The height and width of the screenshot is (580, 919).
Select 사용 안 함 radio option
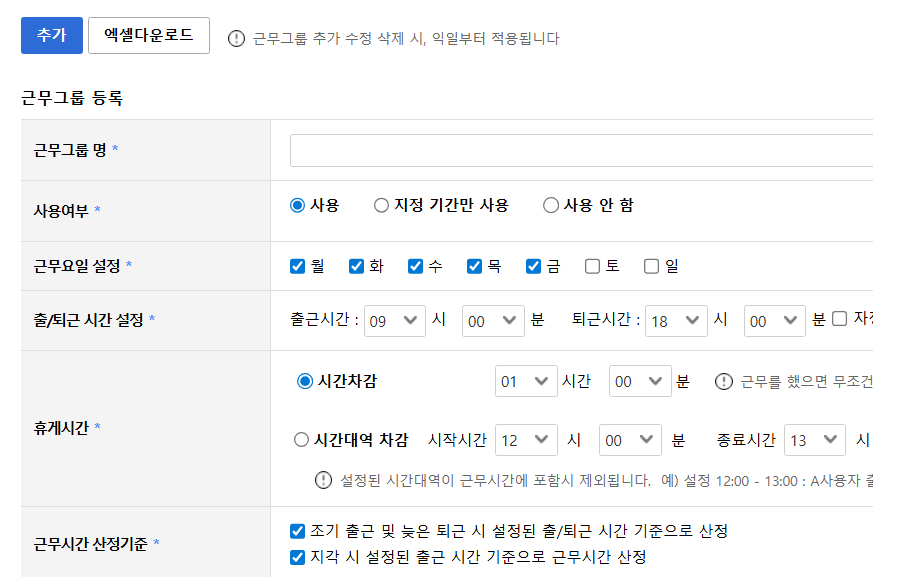coord(551,205)
